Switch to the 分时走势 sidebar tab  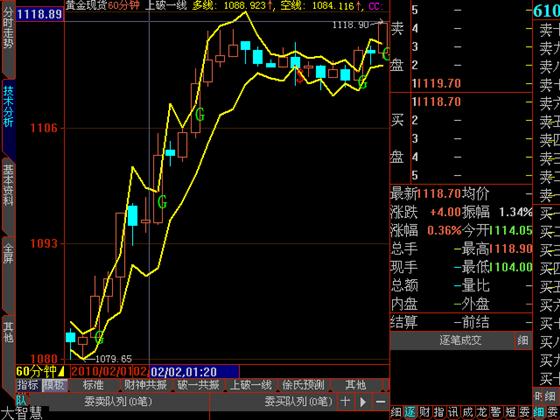coord(9,29)
